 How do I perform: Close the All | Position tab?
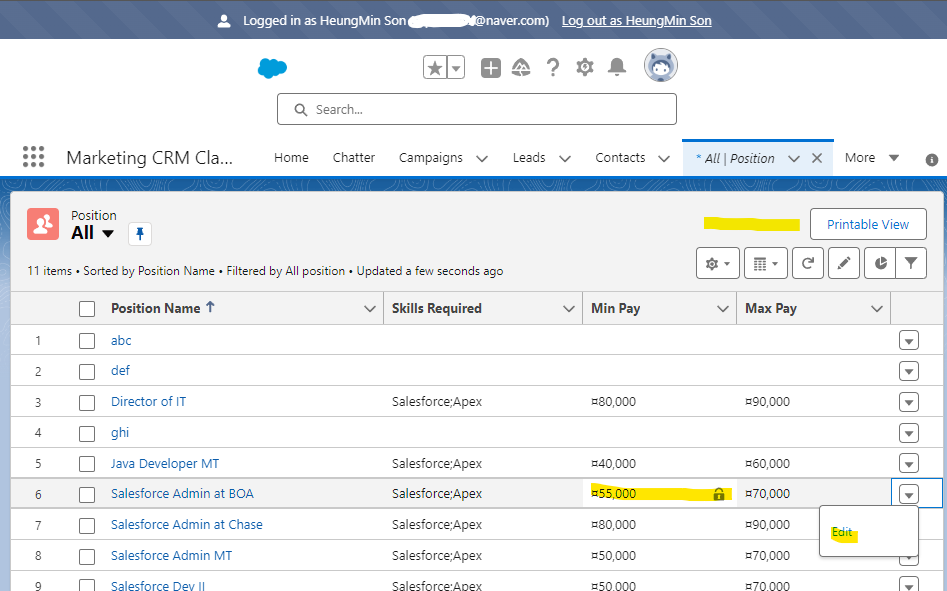[x=817, y=158]
